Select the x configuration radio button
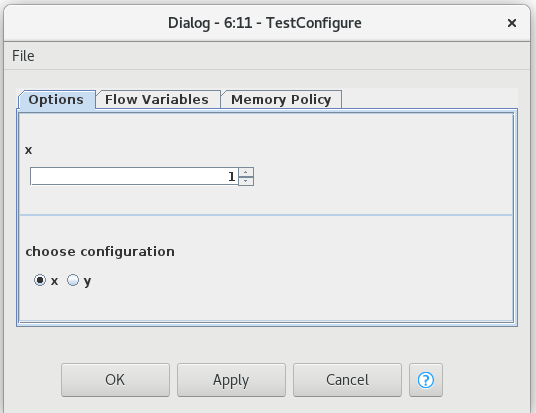536x413 pixels. tap(40, 280)
